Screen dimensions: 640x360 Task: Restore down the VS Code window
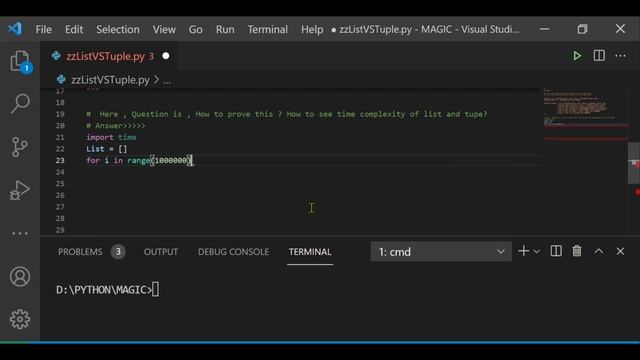(582, 29)
